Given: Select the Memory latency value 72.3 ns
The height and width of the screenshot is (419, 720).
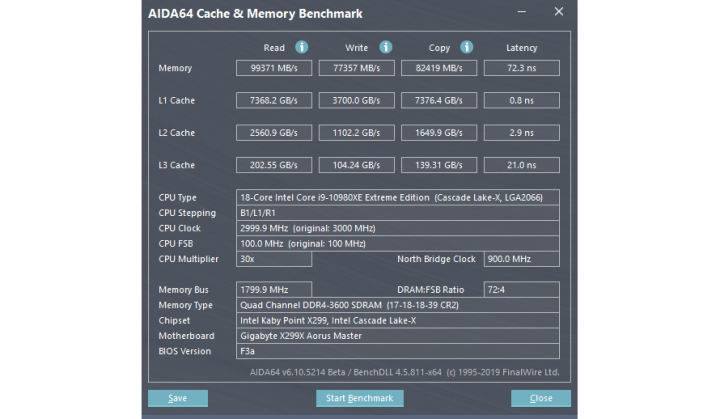Looking at the screenshot, I should pyautogui.click(x=522, y=68).
